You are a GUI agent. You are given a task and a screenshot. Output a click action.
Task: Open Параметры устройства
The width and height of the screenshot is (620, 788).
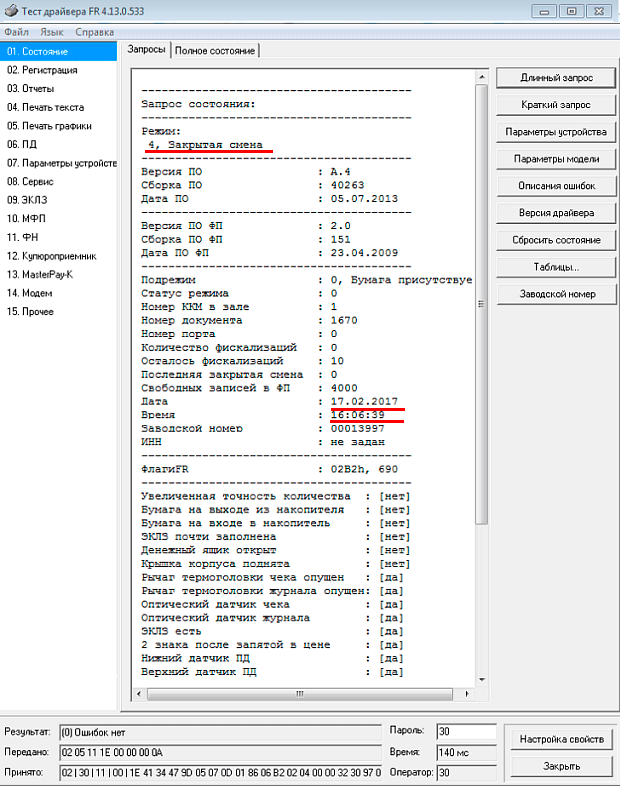(555, 132)
